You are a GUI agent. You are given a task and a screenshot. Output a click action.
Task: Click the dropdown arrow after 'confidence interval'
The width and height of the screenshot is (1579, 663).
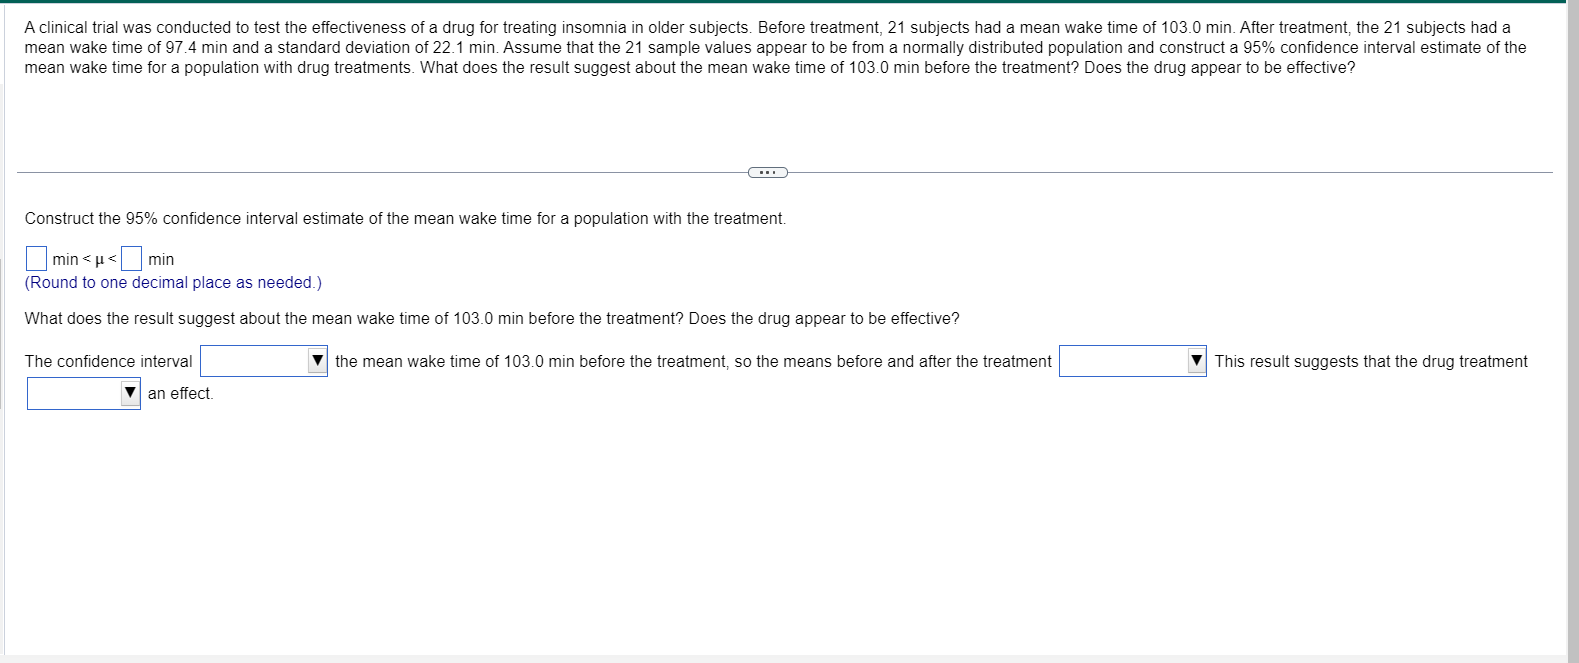318,361
